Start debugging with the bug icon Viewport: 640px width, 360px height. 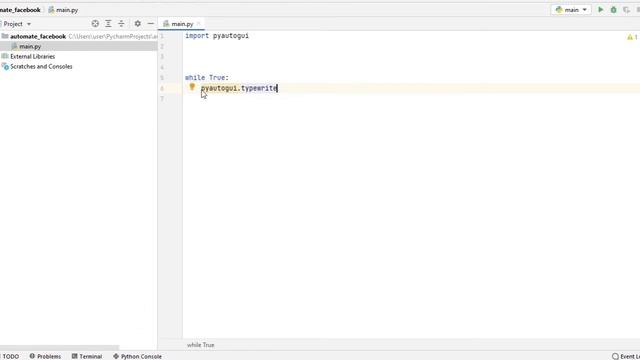coord(613,9)
